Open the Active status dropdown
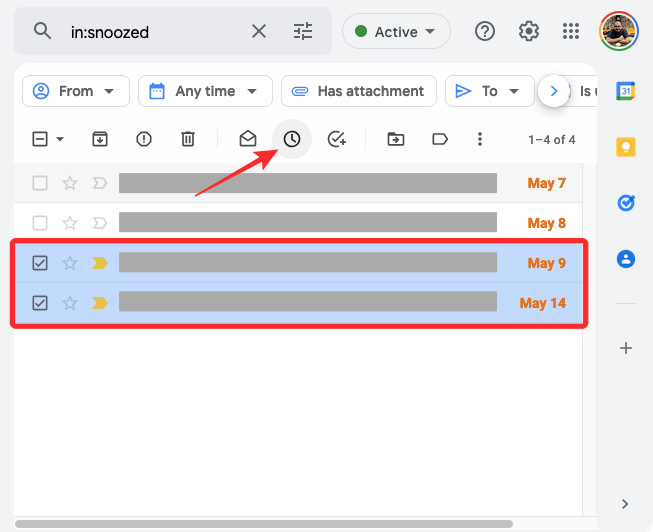Screen dimensions: 653x532 [396, 31]
